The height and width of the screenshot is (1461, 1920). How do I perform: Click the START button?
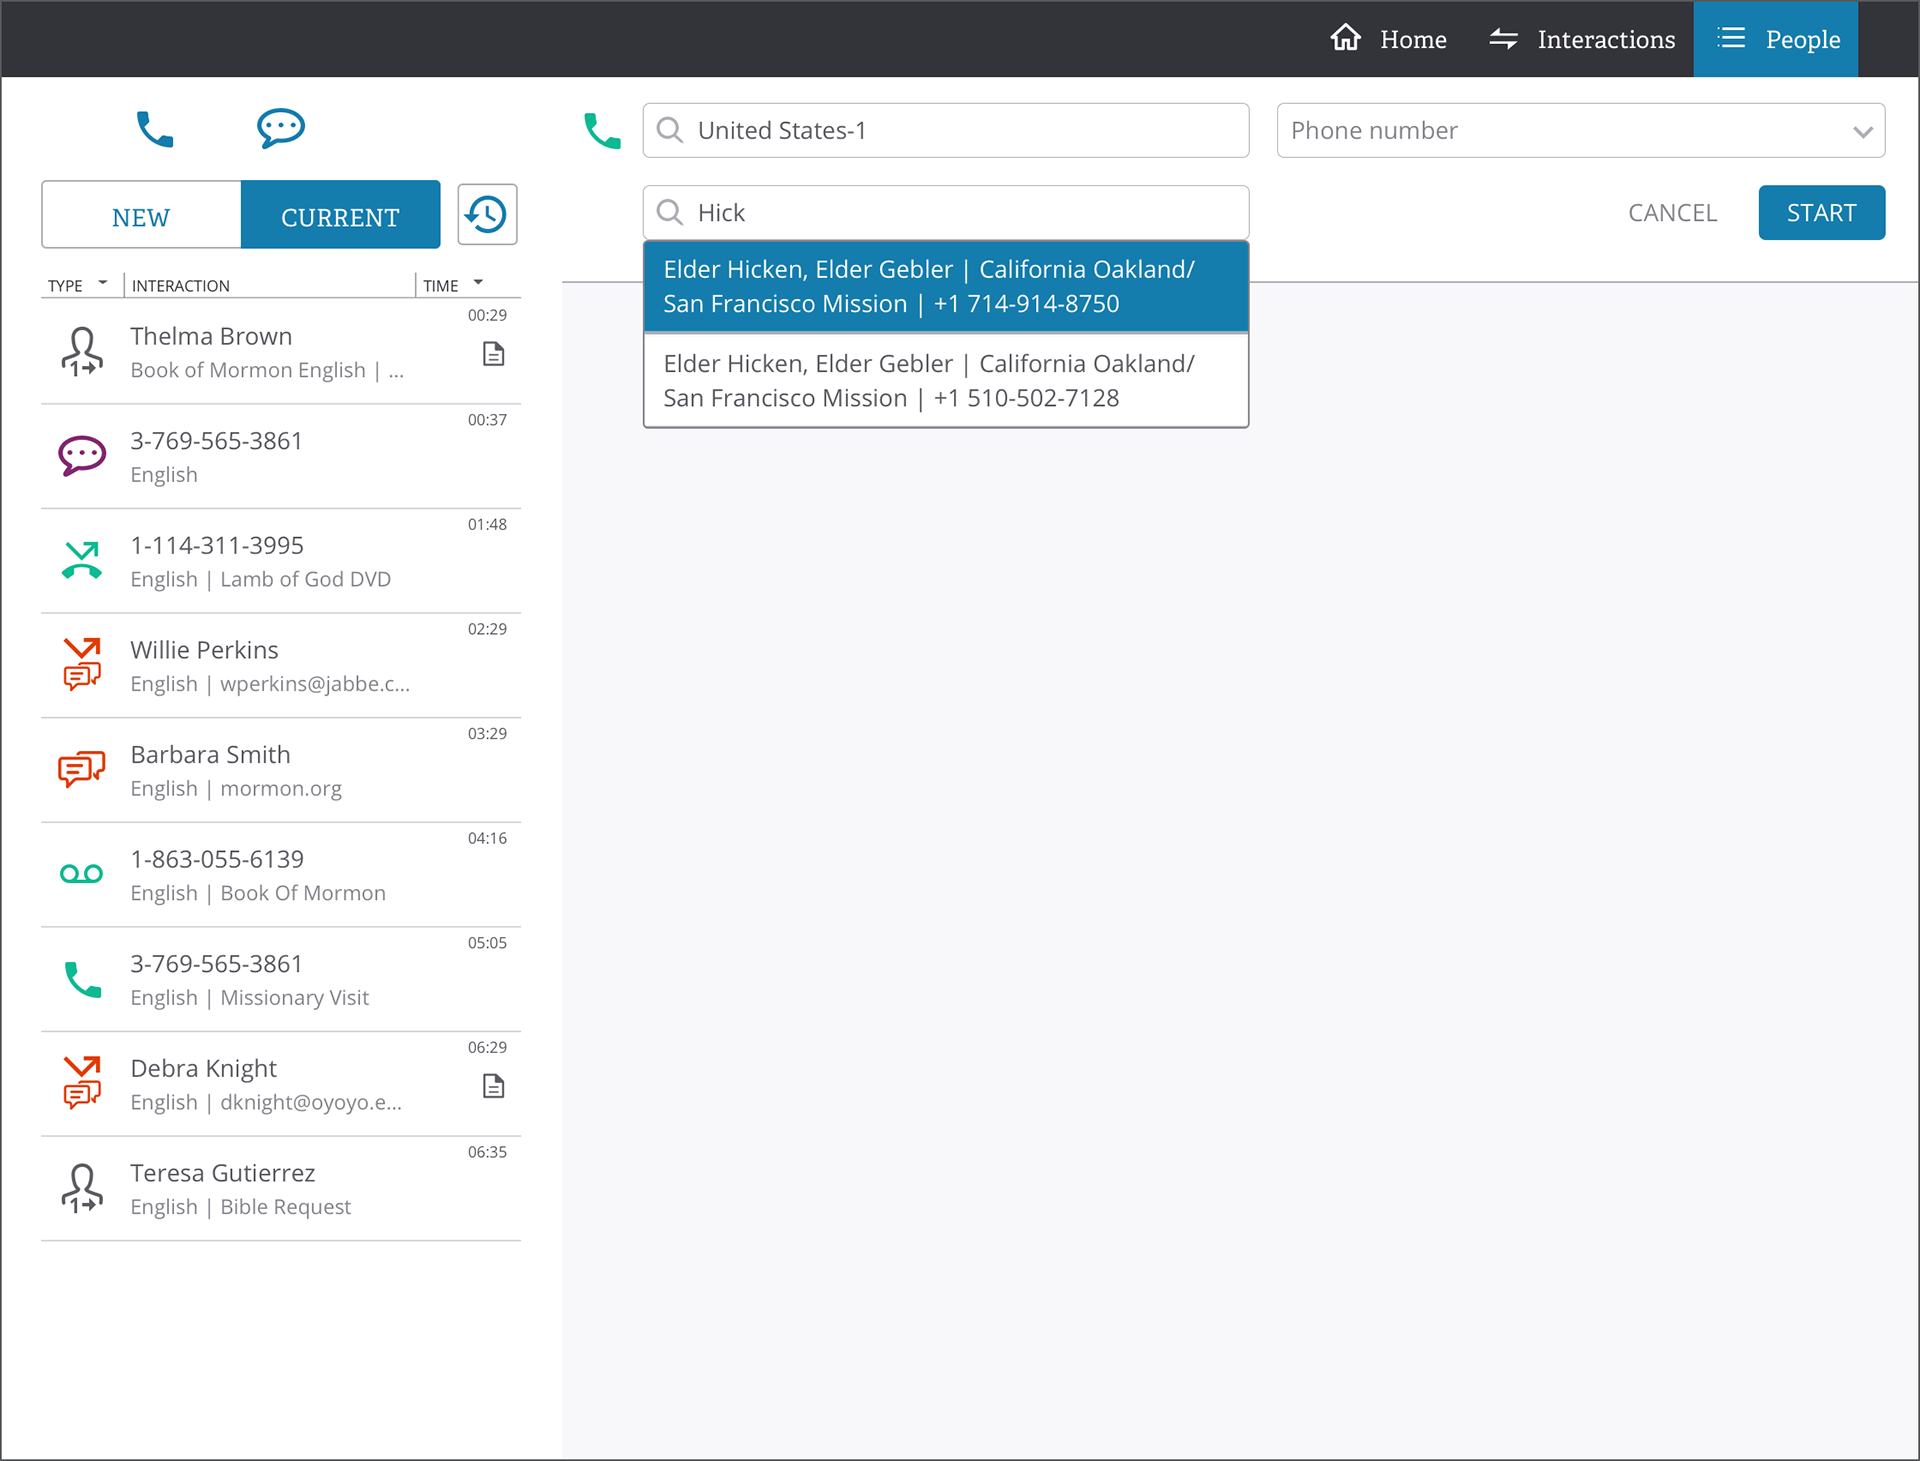coord(1822,212)
